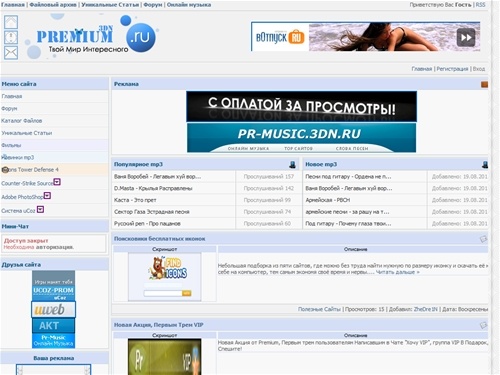Expand the Counter-Strike Source submenu arrow
The width and height of the screenshot is (500, 375).
coord(57,182)
